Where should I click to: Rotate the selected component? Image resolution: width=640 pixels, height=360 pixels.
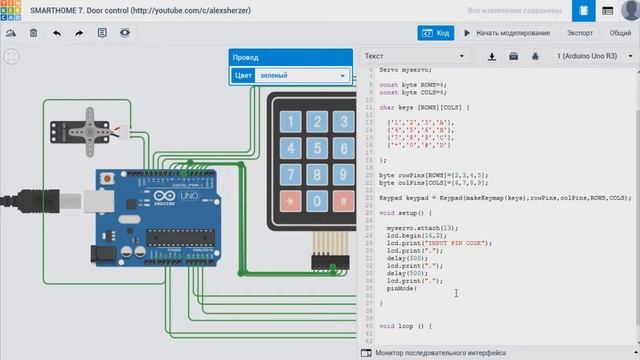coord(11,33)
